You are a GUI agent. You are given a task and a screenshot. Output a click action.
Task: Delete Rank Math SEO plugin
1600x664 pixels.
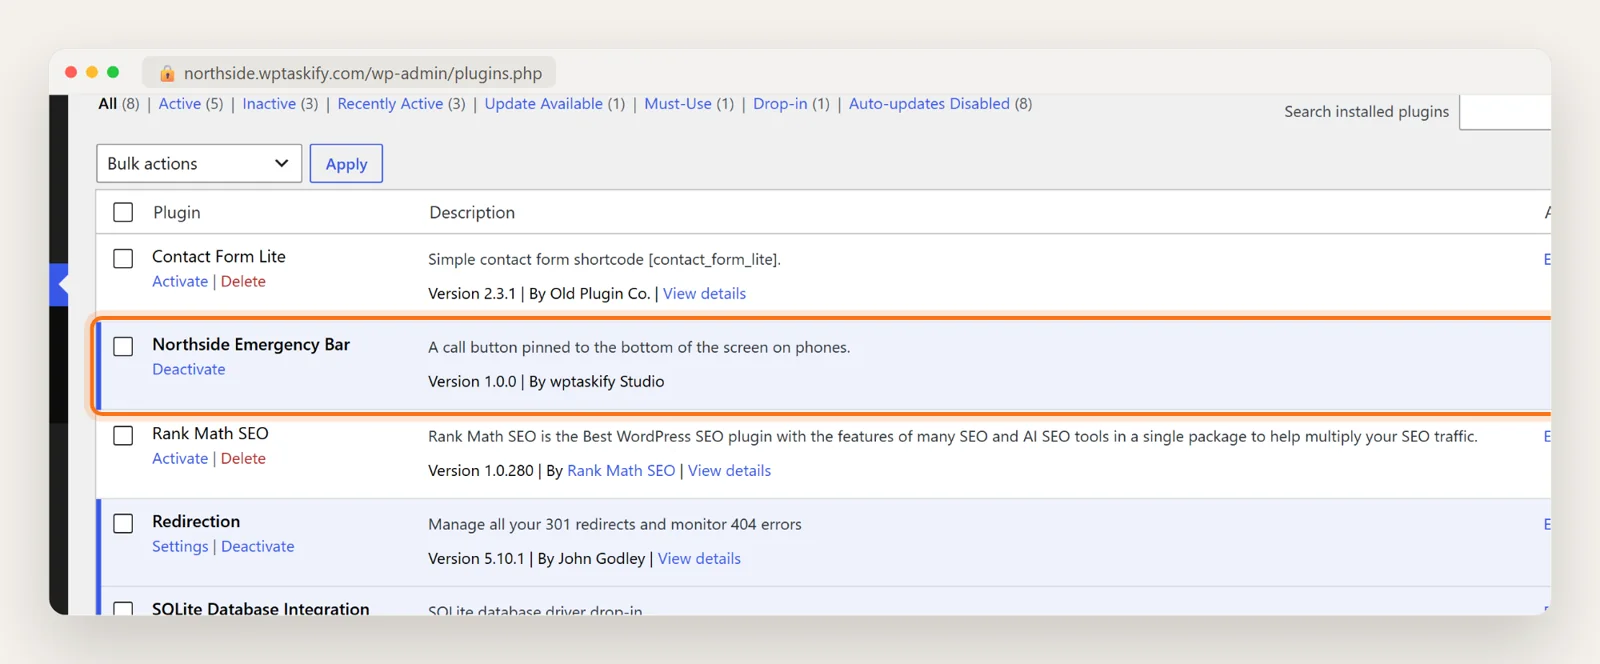coord(243,458)
